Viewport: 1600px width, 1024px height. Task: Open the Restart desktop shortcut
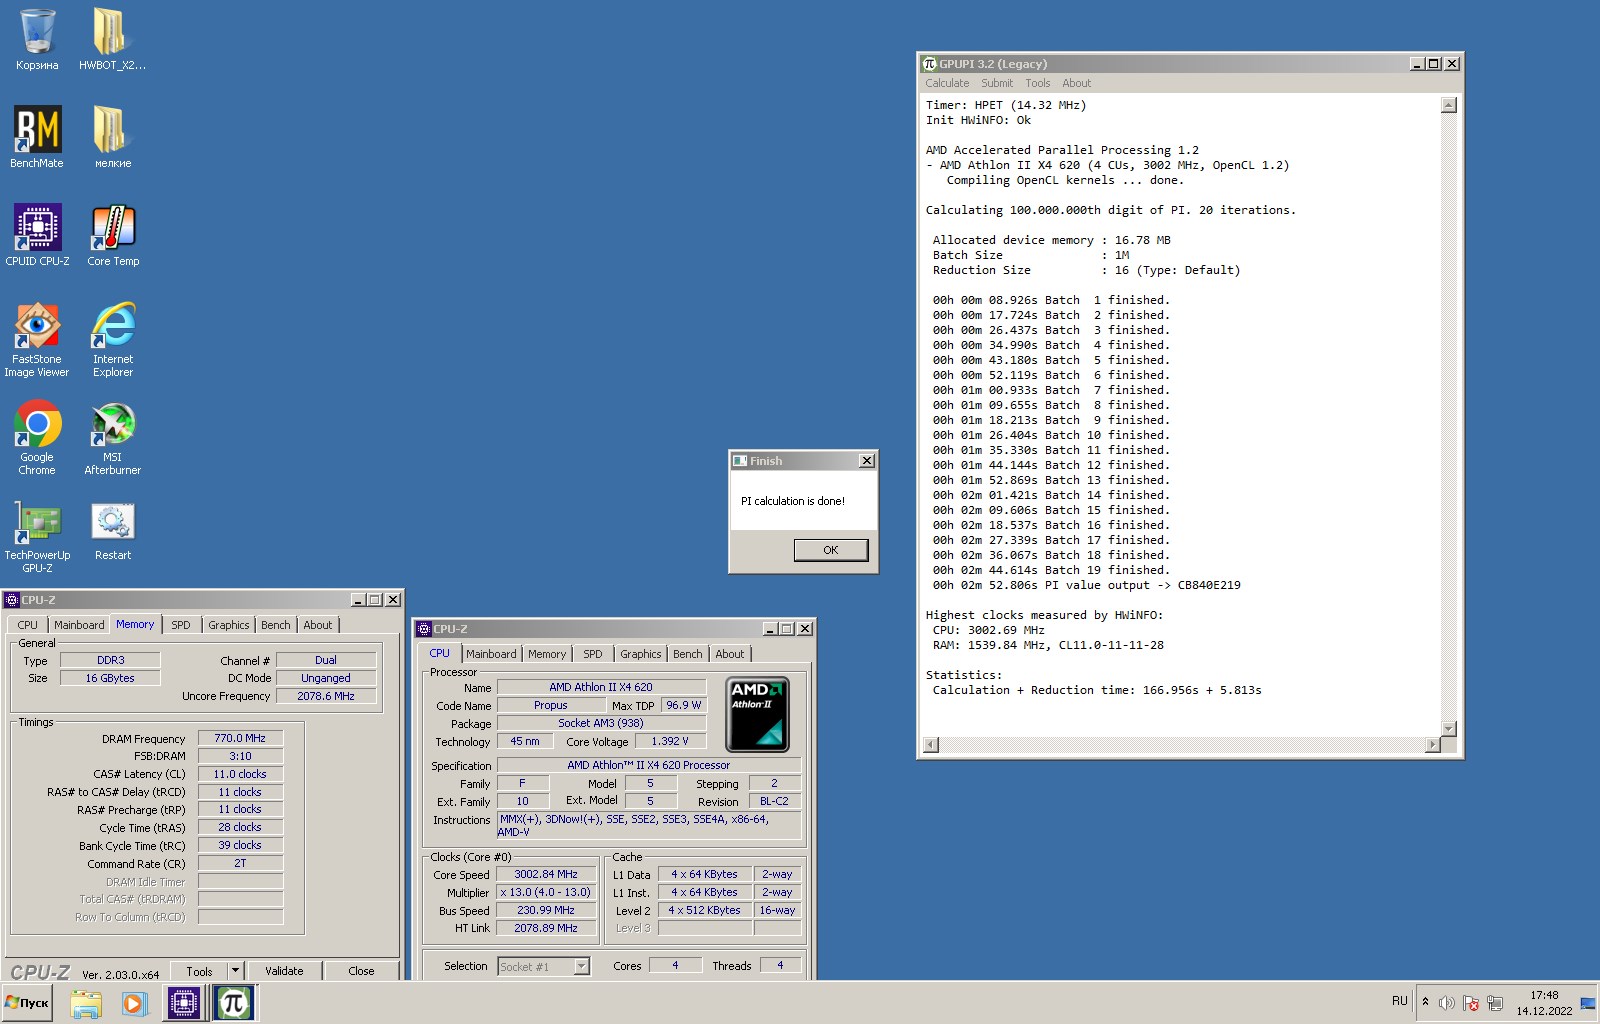112,530
